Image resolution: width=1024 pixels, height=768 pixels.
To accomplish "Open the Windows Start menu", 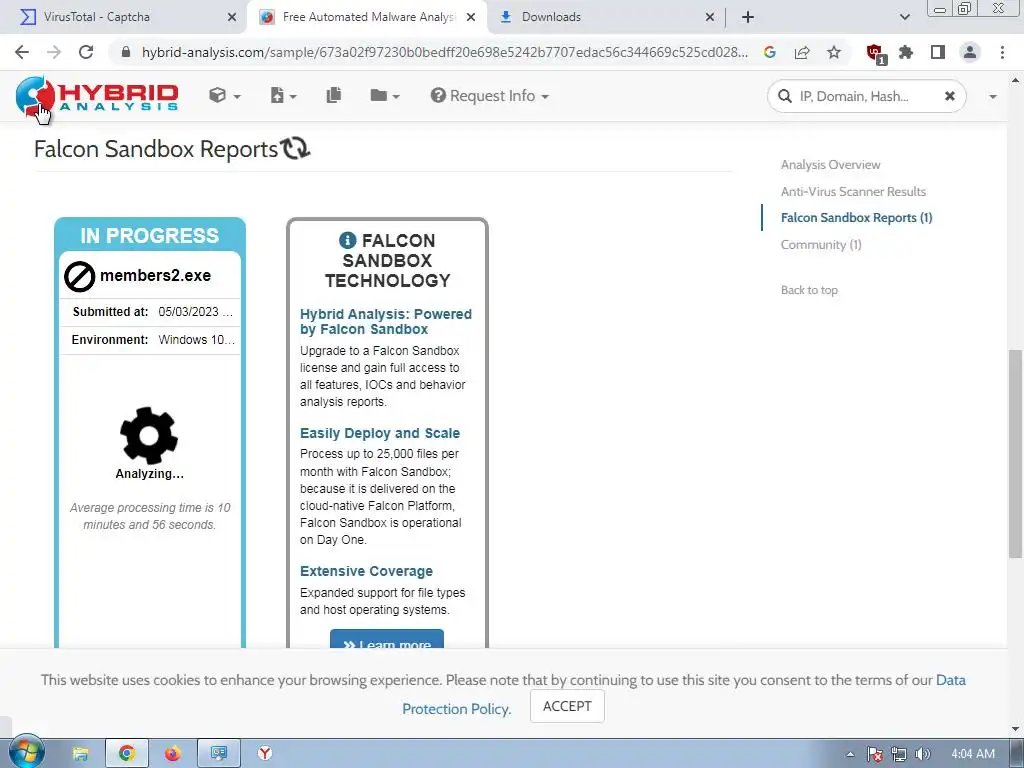I will coord(26,752).
